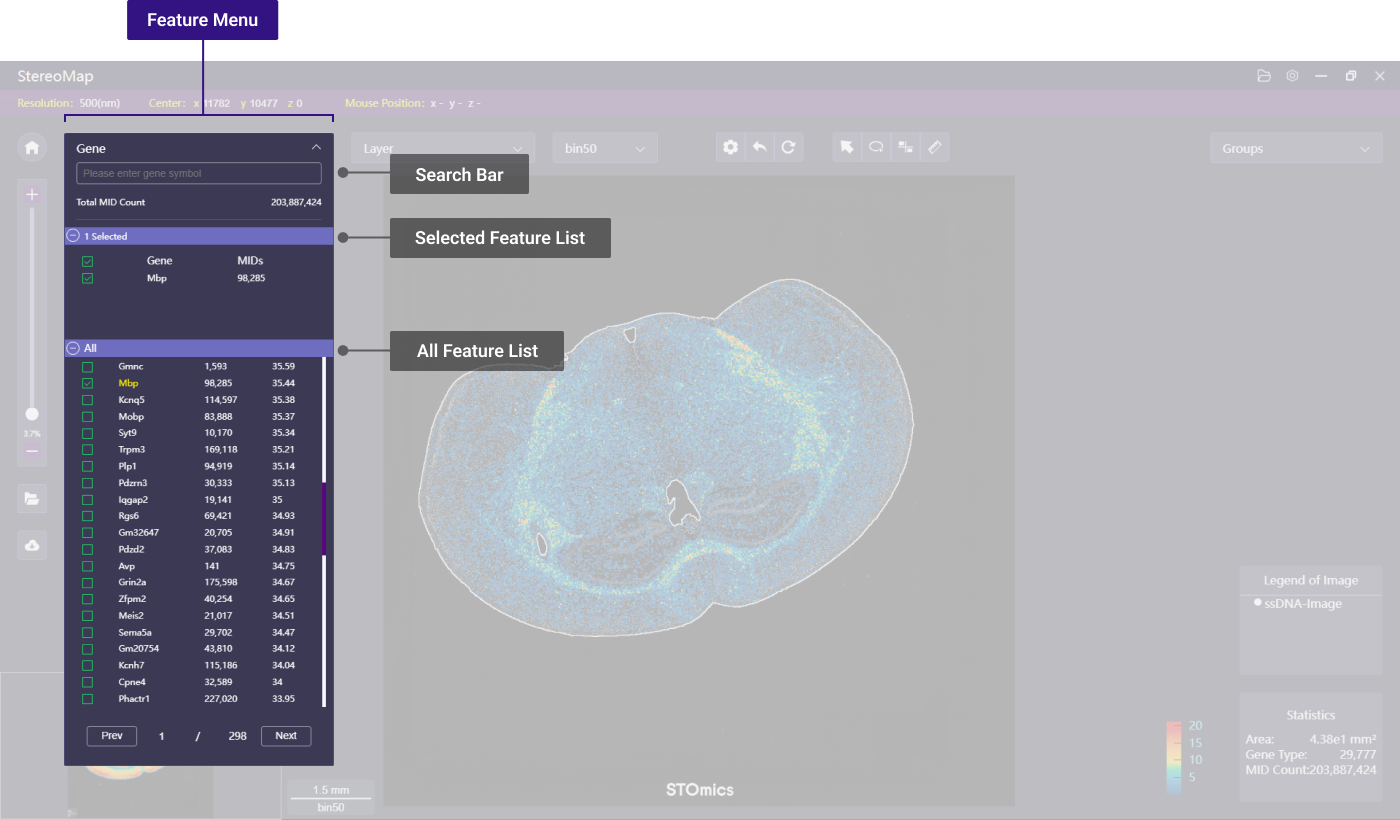Select the arrow pointer tool
This screenshot has width=1400, height=820.
click(x=847, y=148)
